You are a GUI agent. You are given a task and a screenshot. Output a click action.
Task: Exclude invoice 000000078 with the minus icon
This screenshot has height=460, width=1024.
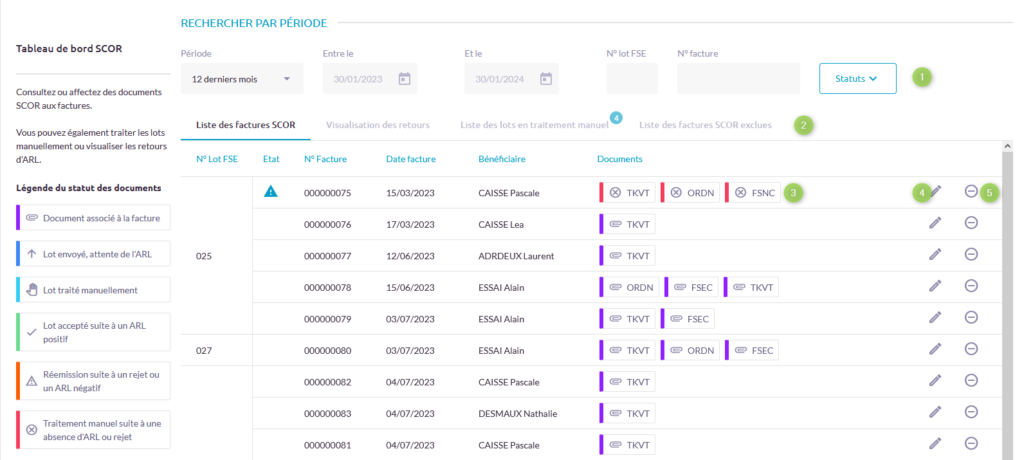tap(971, 286)
